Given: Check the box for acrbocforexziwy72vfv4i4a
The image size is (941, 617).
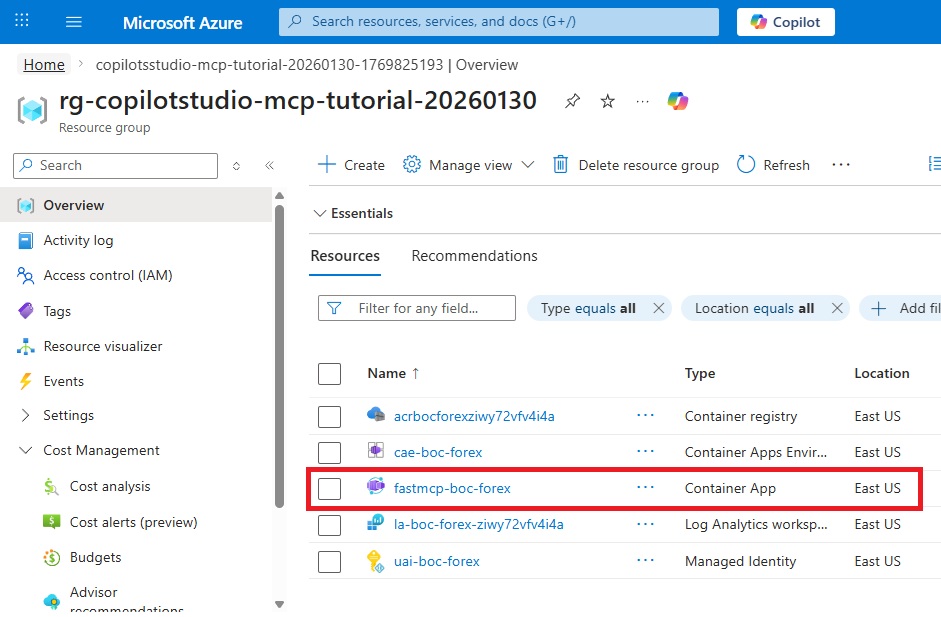Looking at the screenshot, I should pyautogui.click(x=329, y=416).
